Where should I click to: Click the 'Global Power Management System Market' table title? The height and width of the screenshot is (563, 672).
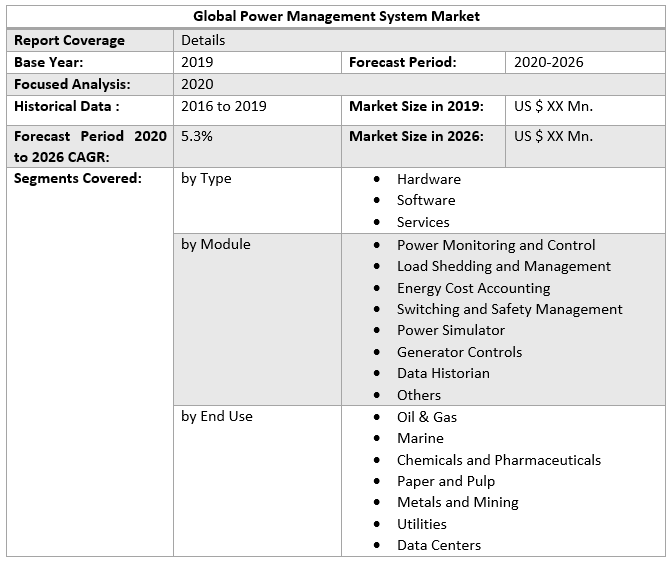pyautogui.click(x=336, y=16)
